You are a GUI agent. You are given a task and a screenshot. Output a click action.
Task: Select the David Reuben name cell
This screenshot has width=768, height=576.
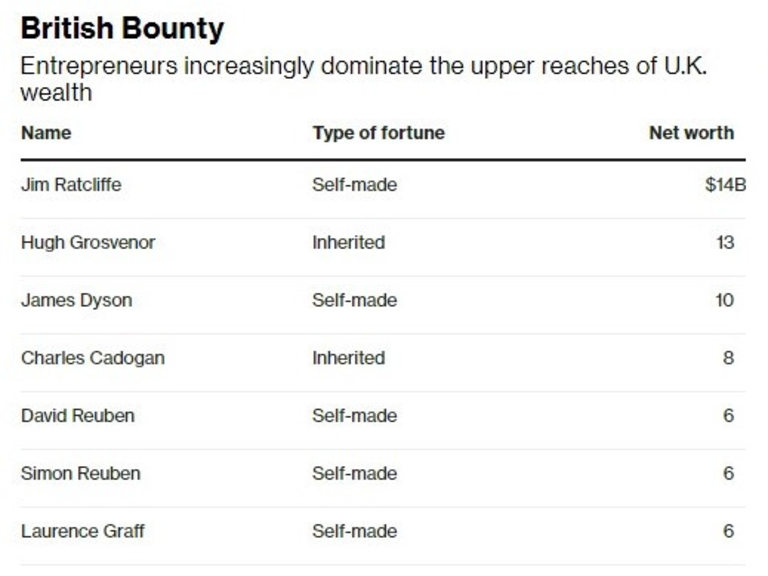coord(77,416)
